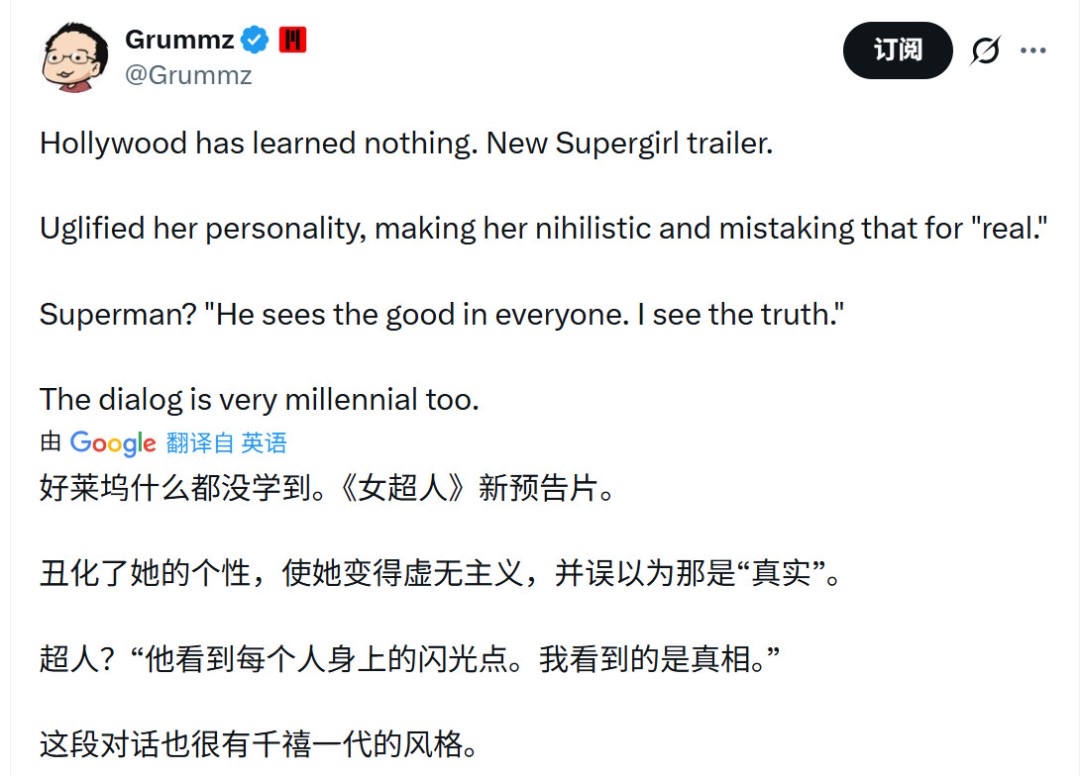
Task: Click the blue verified checkmark badge
Action: coord(257,40)
